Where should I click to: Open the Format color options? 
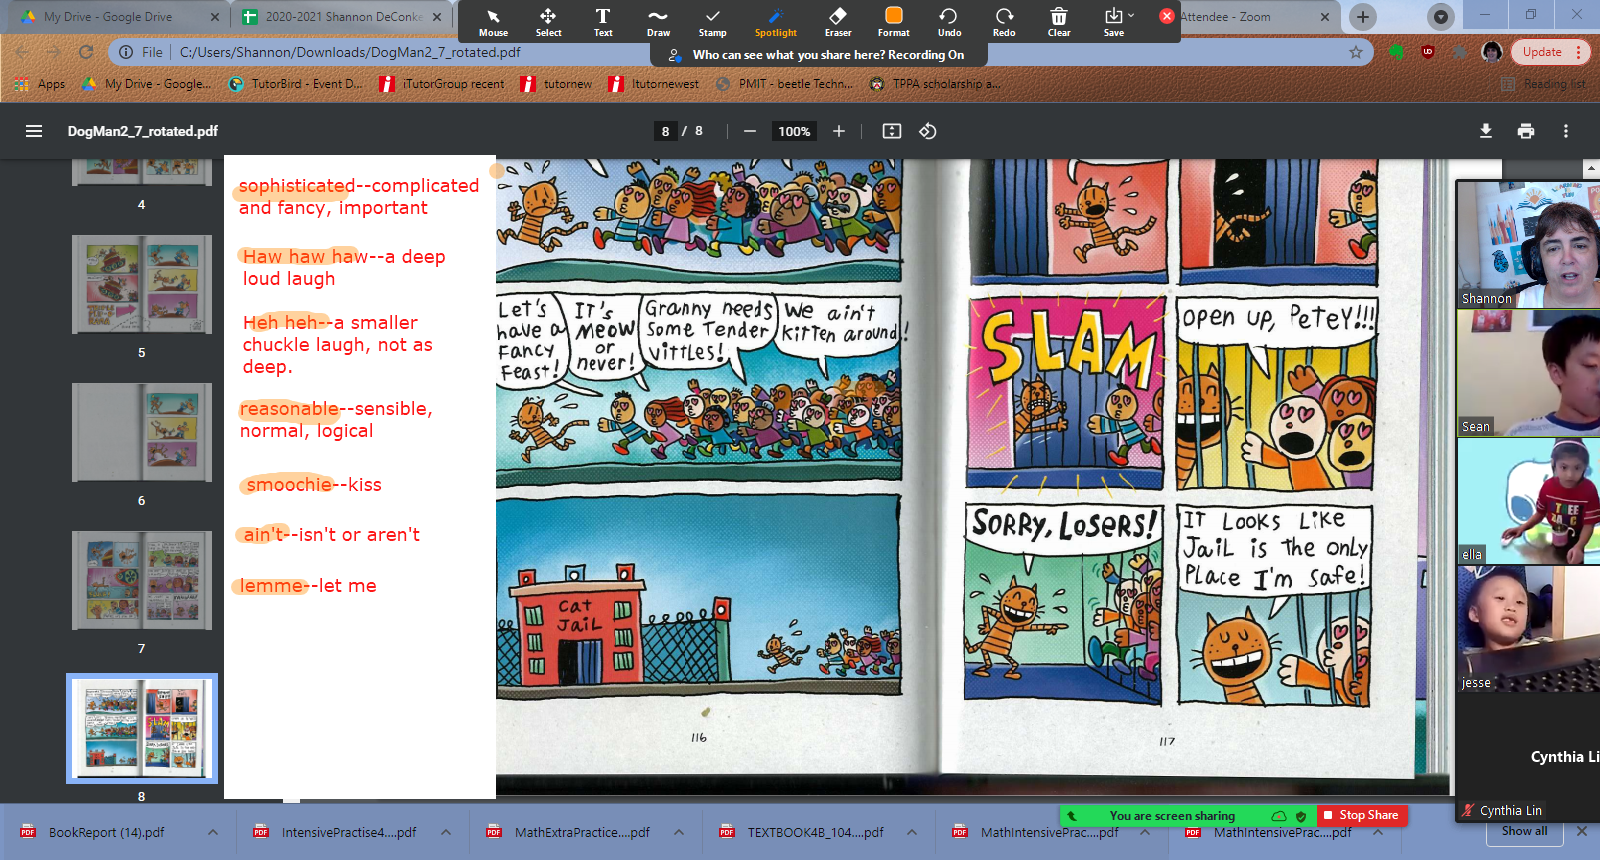tap(894, 22)
